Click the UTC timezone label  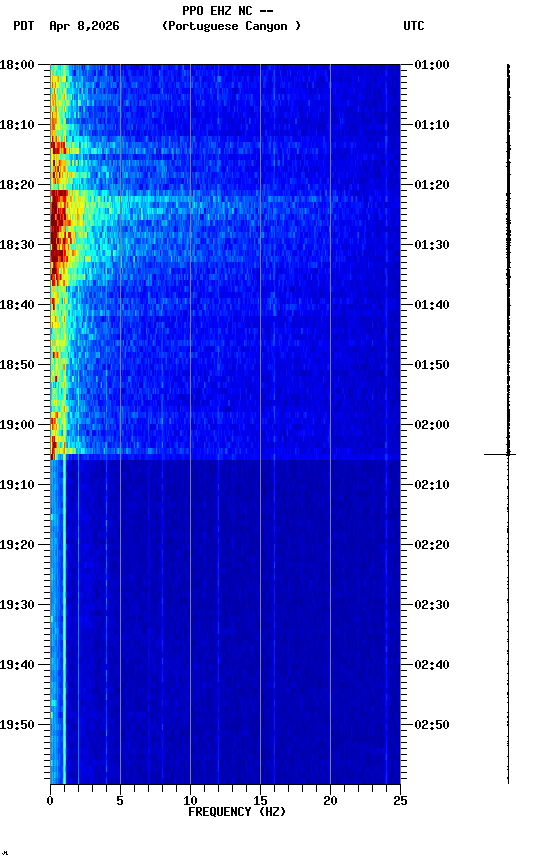[x=414, y=26]
